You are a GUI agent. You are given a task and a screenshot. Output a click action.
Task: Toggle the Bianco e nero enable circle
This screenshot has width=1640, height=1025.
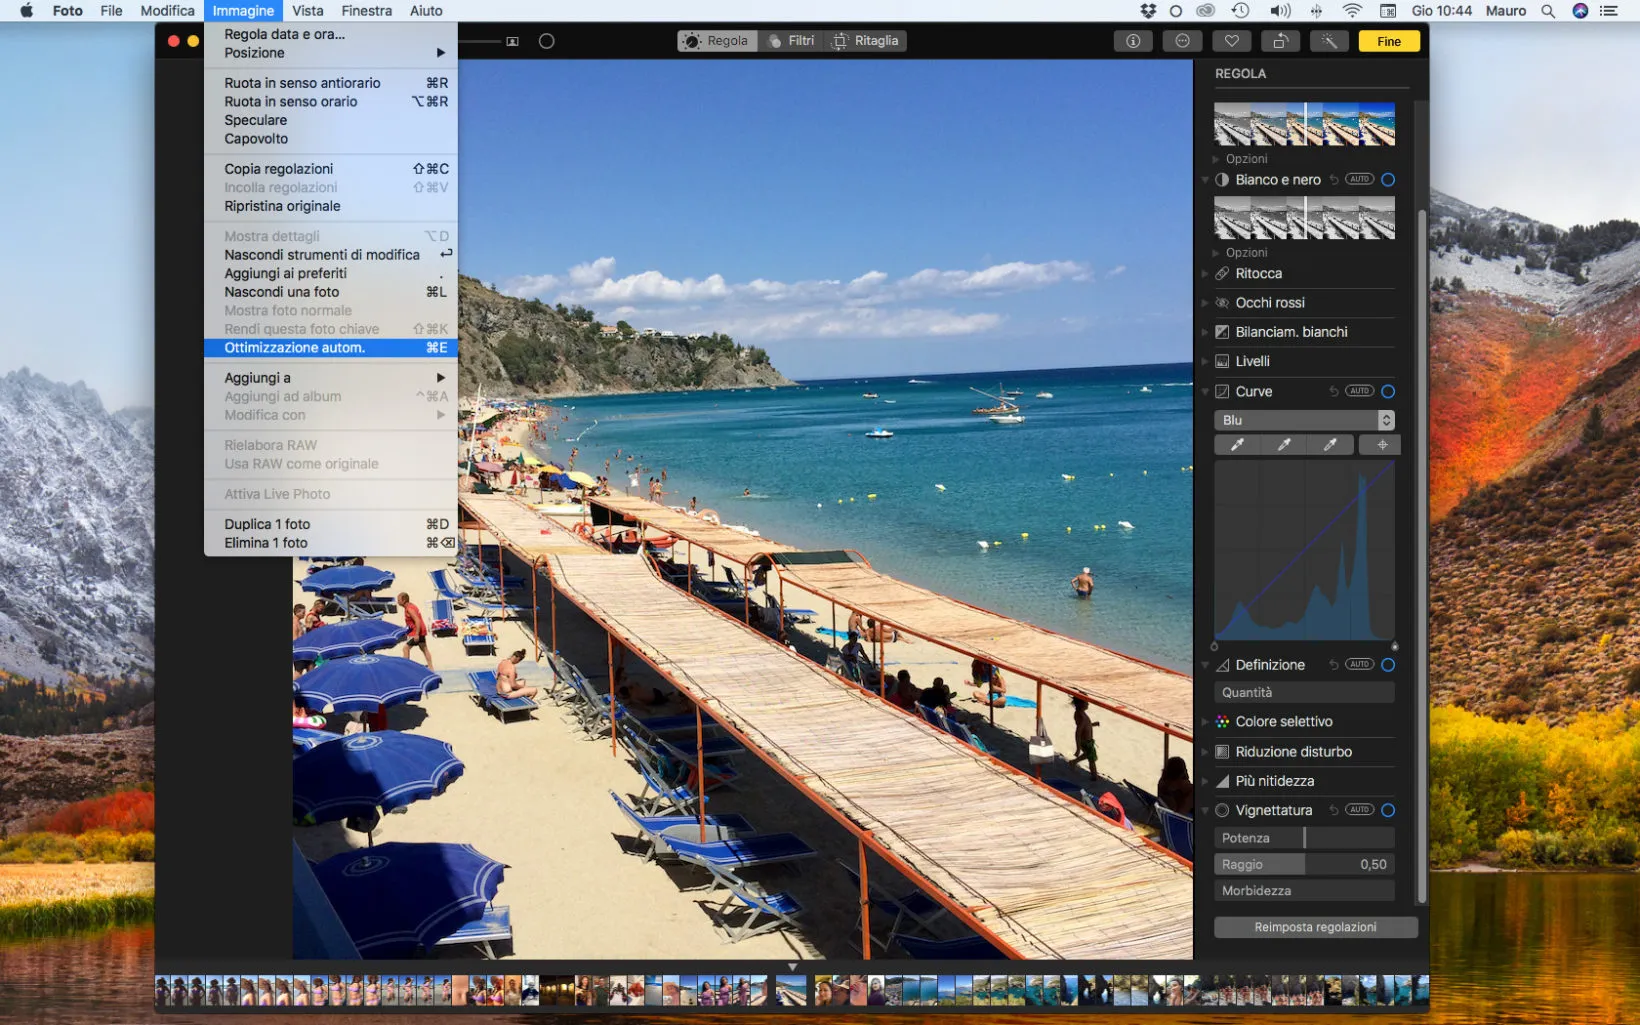pyautogui.click(x=1388, y=180)
